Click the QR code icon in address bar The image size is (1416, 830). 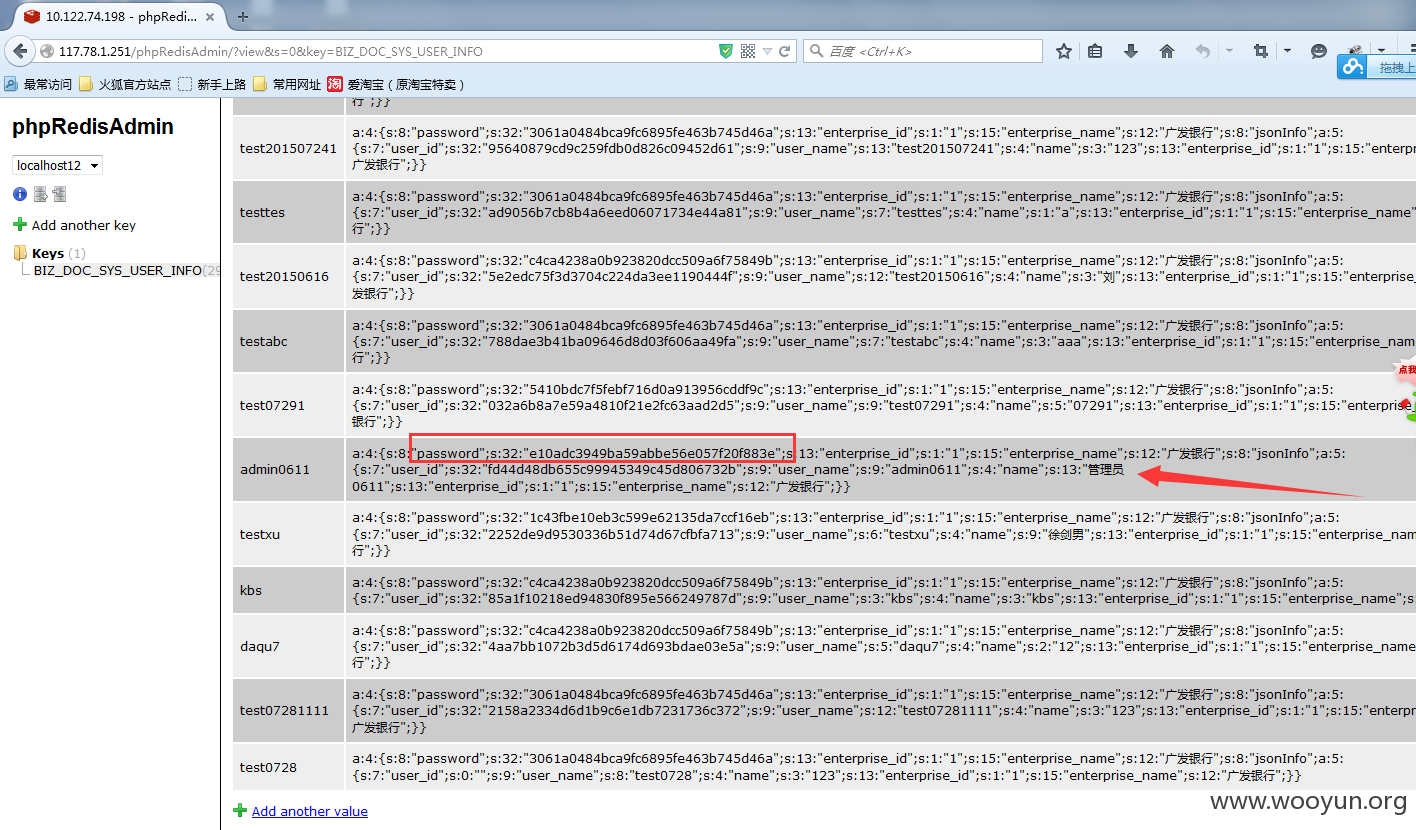(x=748, y=51)
